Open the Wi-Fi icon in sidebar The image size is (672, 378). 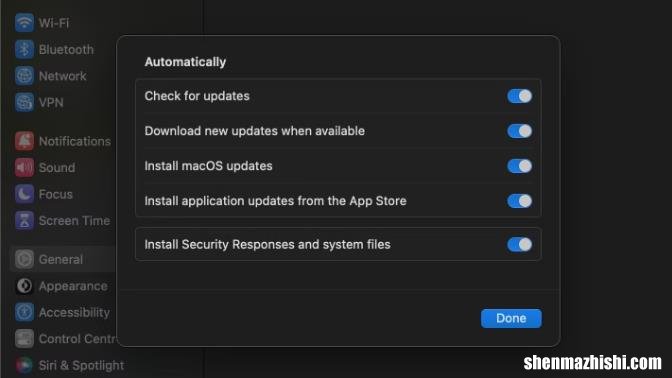(24, 22)
